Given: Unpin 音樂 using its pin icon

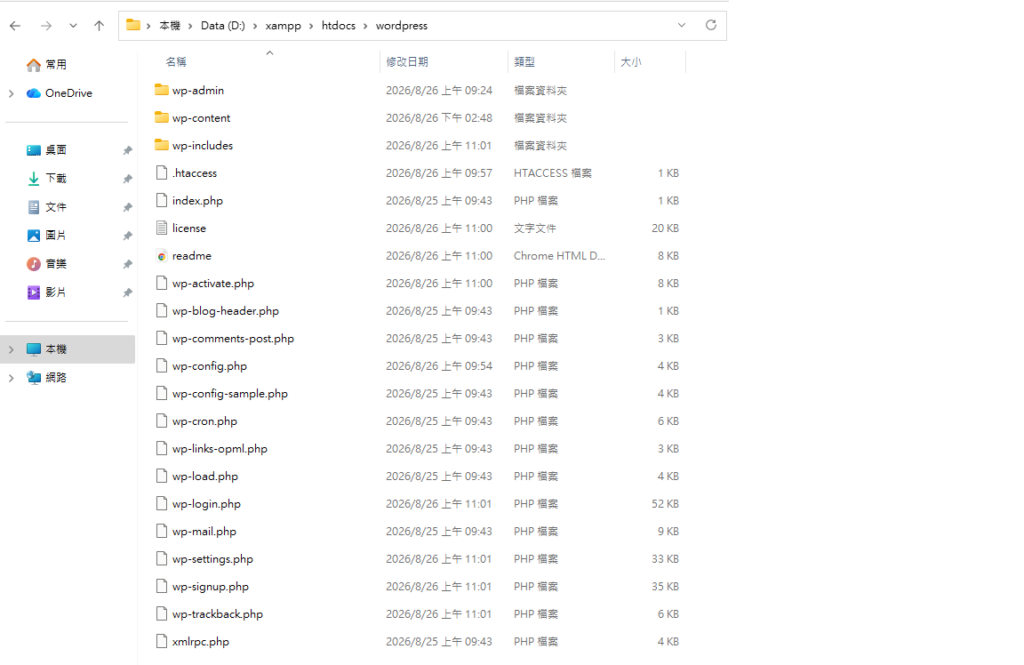Looking at the screenshot, I should coord(127,264).
